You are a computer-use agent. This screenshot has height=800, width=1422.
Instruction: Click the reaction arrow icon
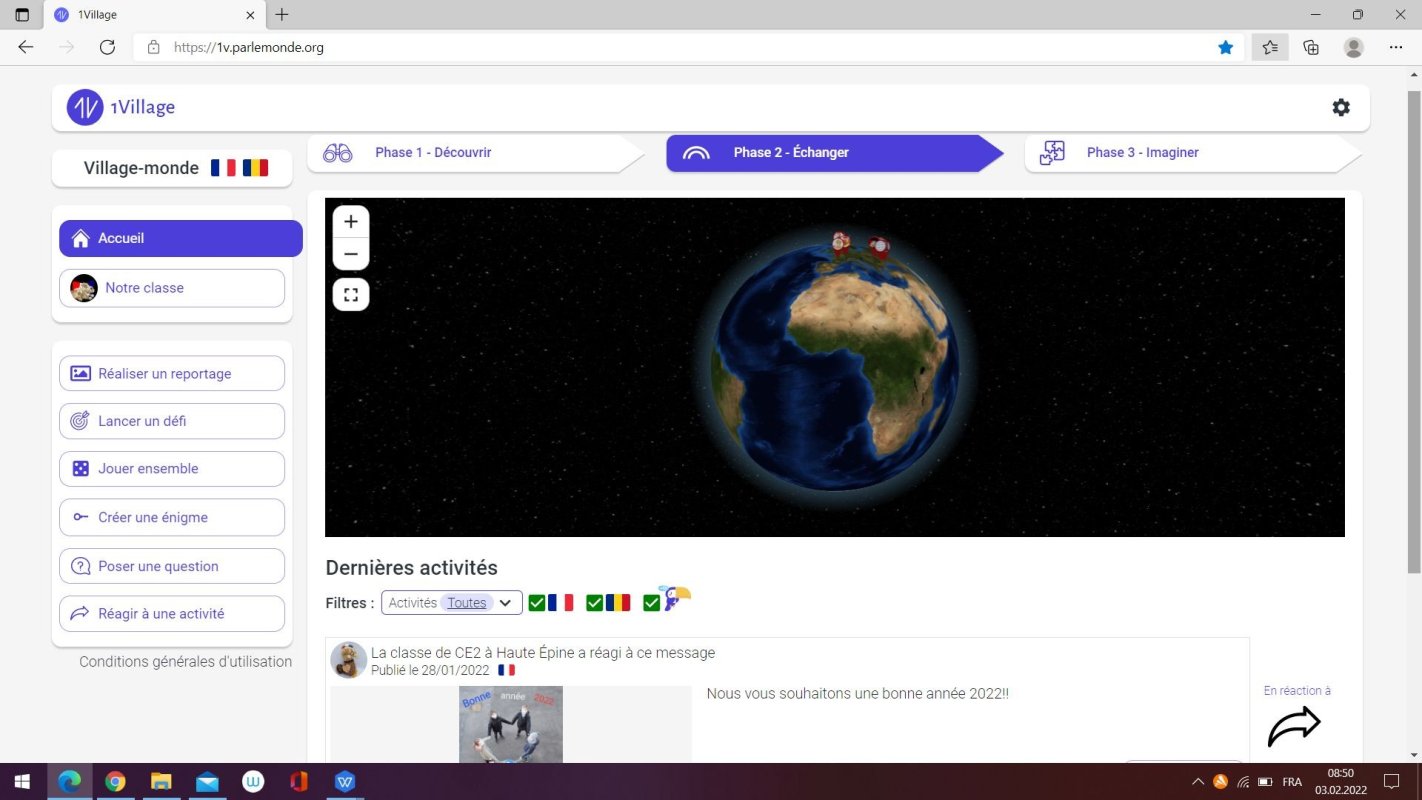1294,726
